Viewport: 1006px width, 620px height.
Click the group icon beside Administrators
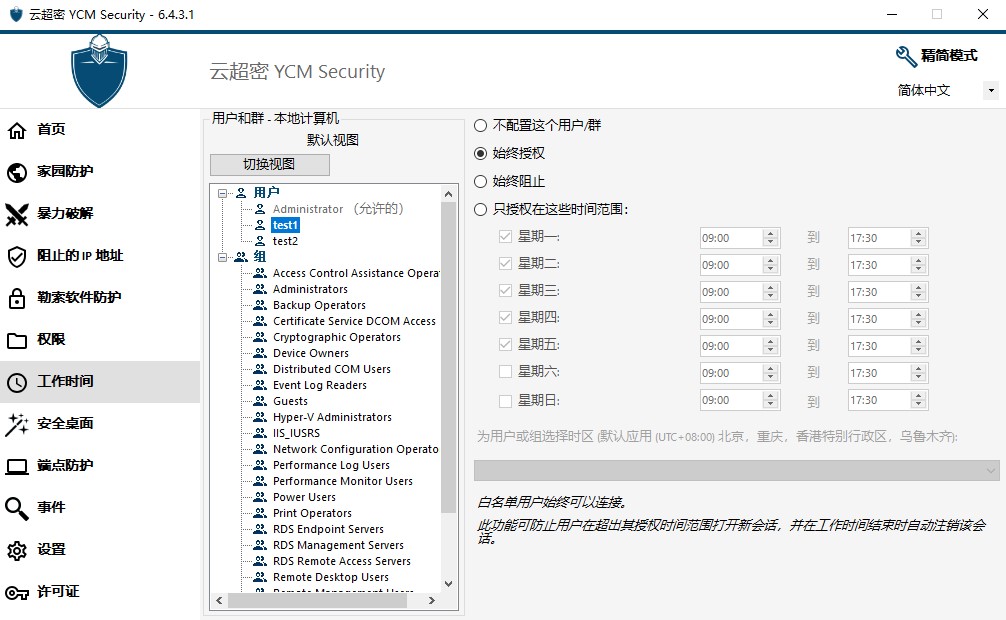(x=260, y=289)
